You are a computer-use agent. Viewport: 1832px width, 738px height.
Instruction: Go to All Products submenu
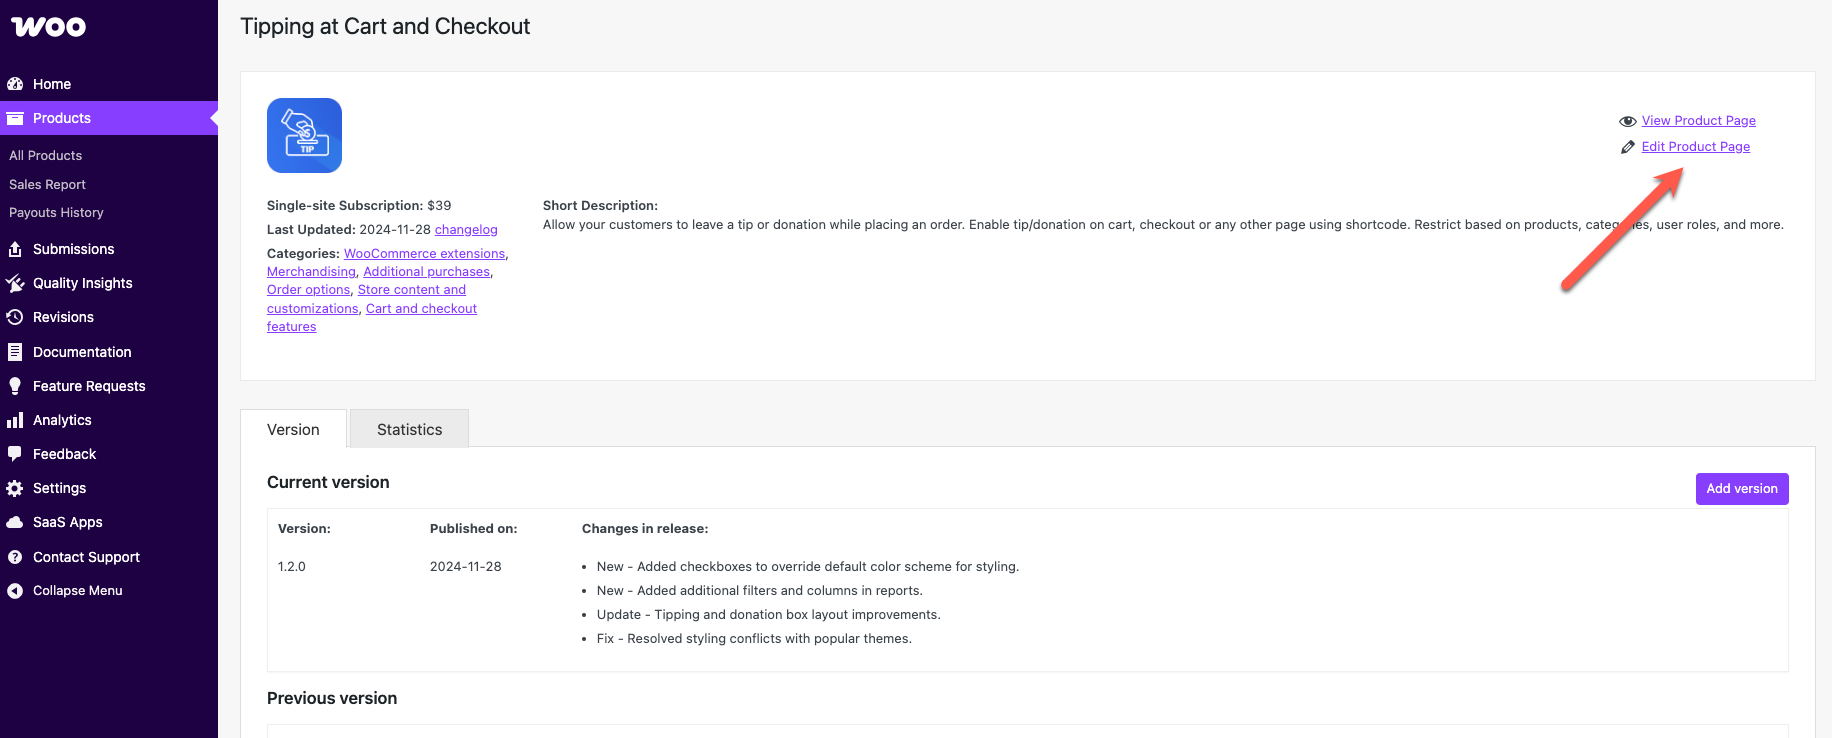click(46, 155)
